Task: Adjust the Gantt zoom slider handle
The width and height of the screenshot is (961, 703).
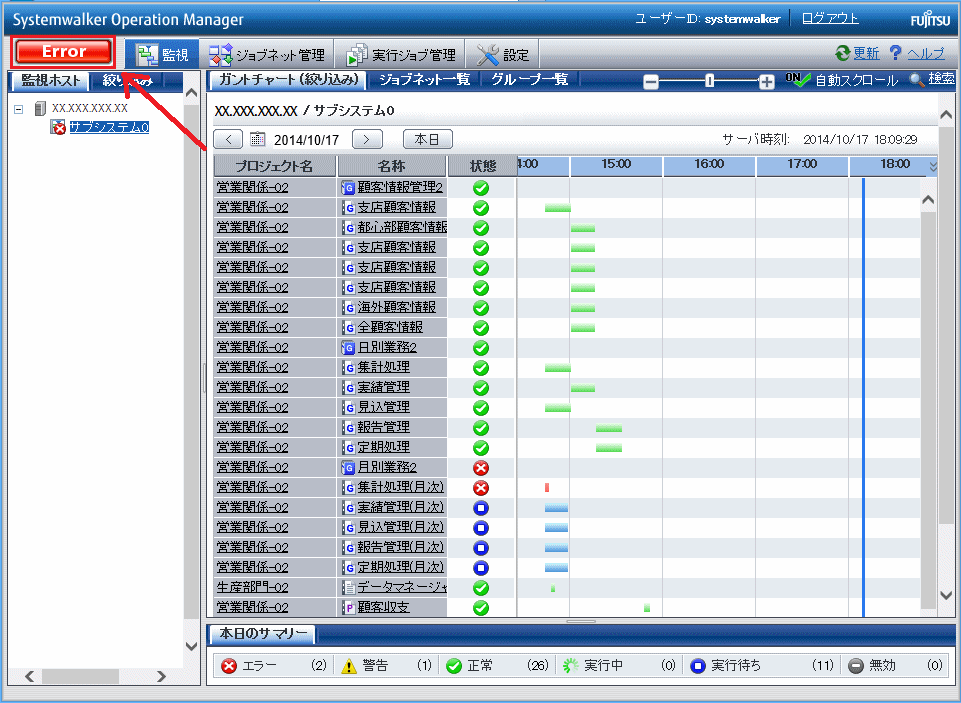Action: click(x=709, y=81)
